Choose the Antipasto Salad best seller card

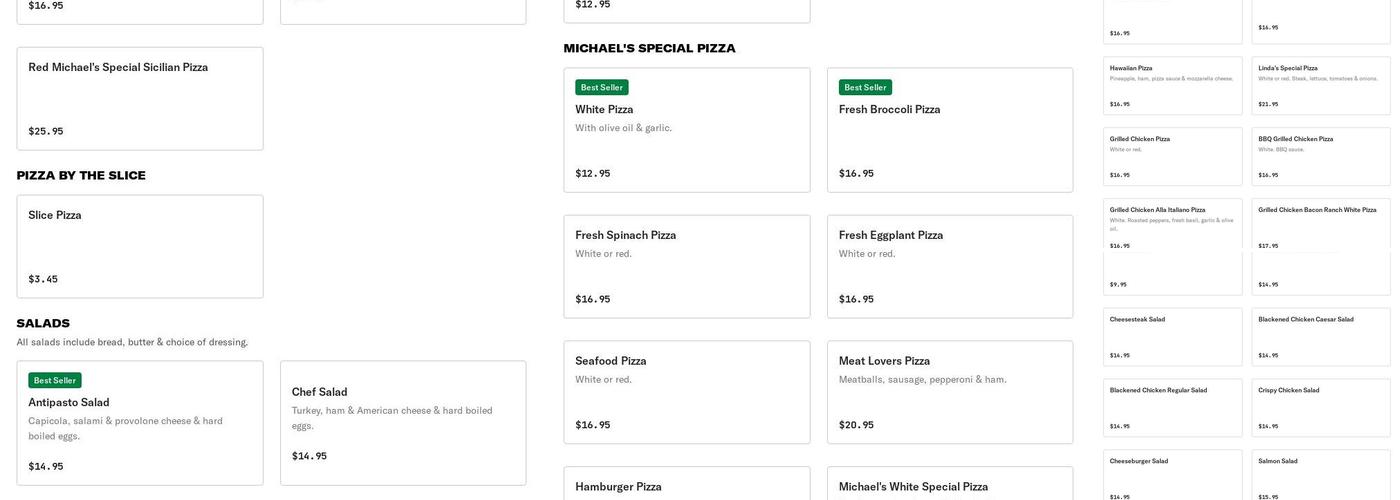140,423
